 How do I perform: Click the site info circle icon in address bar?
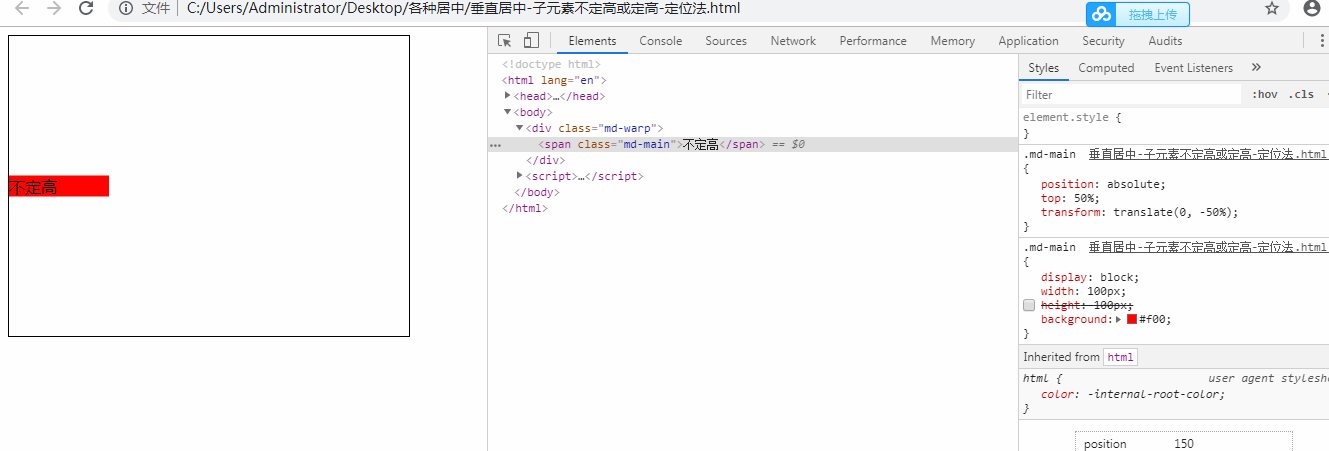pos(126,9)
